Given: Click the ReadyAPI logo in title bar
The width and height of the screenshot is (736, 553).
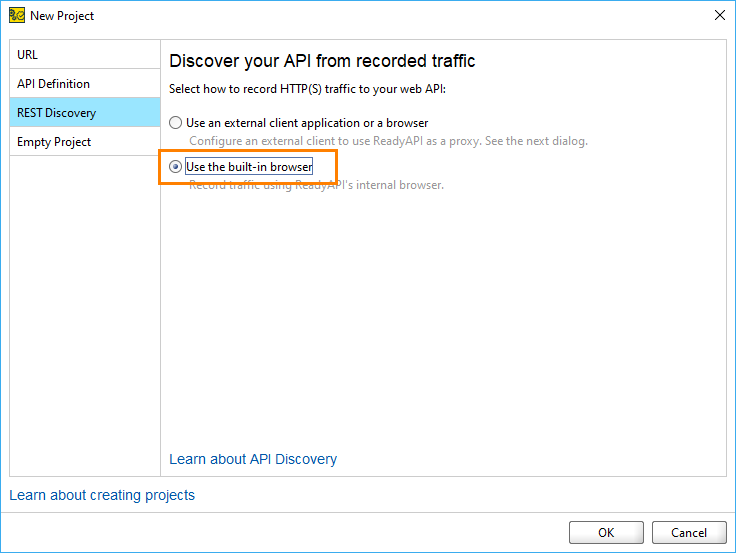Looking at the screenshot, I should (17, 15).
